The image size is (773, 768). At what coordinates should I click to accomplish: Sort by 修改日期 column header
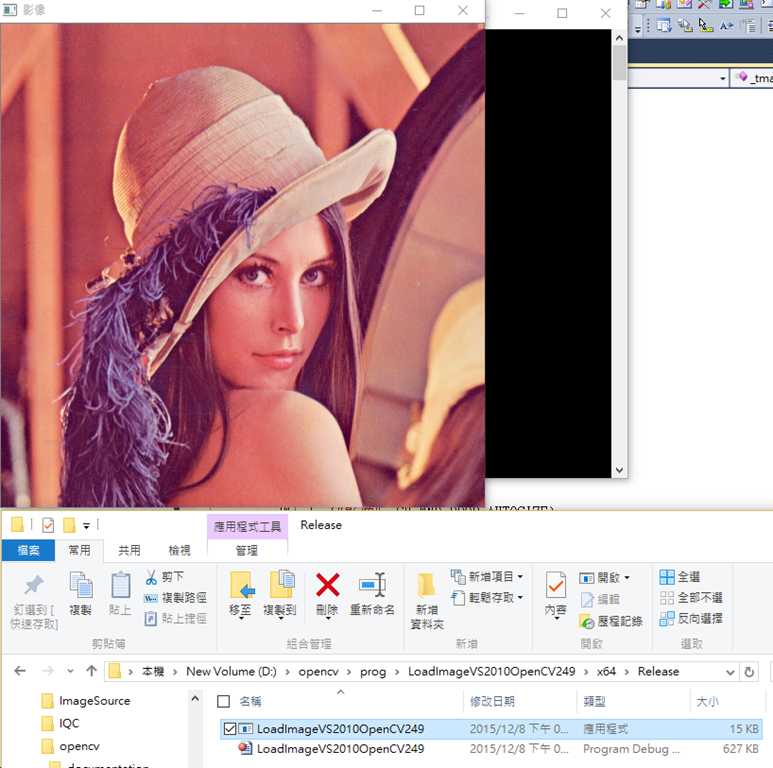click(492, 701)
